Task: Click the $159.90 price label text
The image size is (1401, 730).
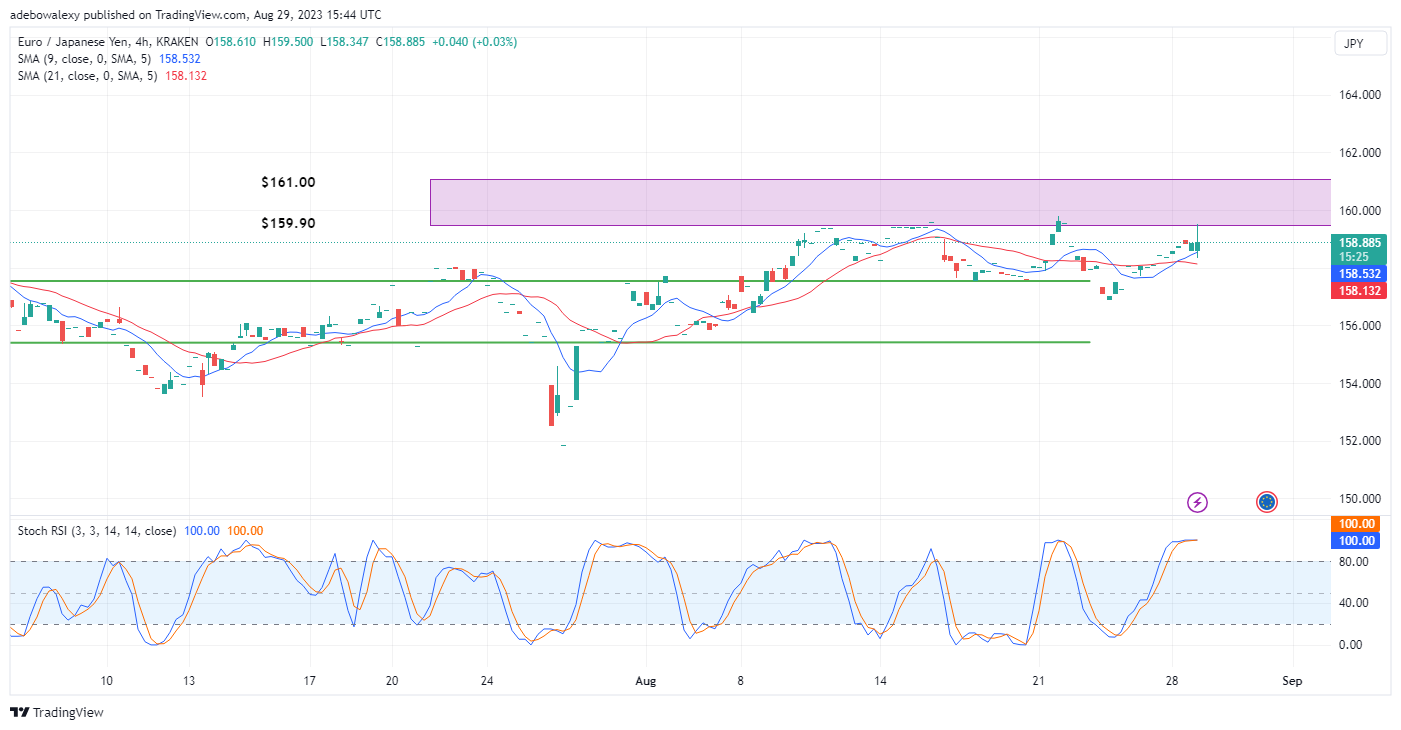Action: [288, 223]
